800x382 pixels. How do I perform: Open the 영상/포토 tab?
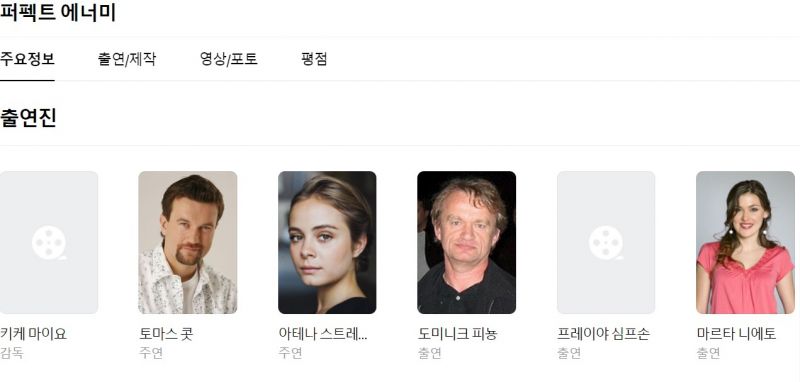[x=229, y=59]
